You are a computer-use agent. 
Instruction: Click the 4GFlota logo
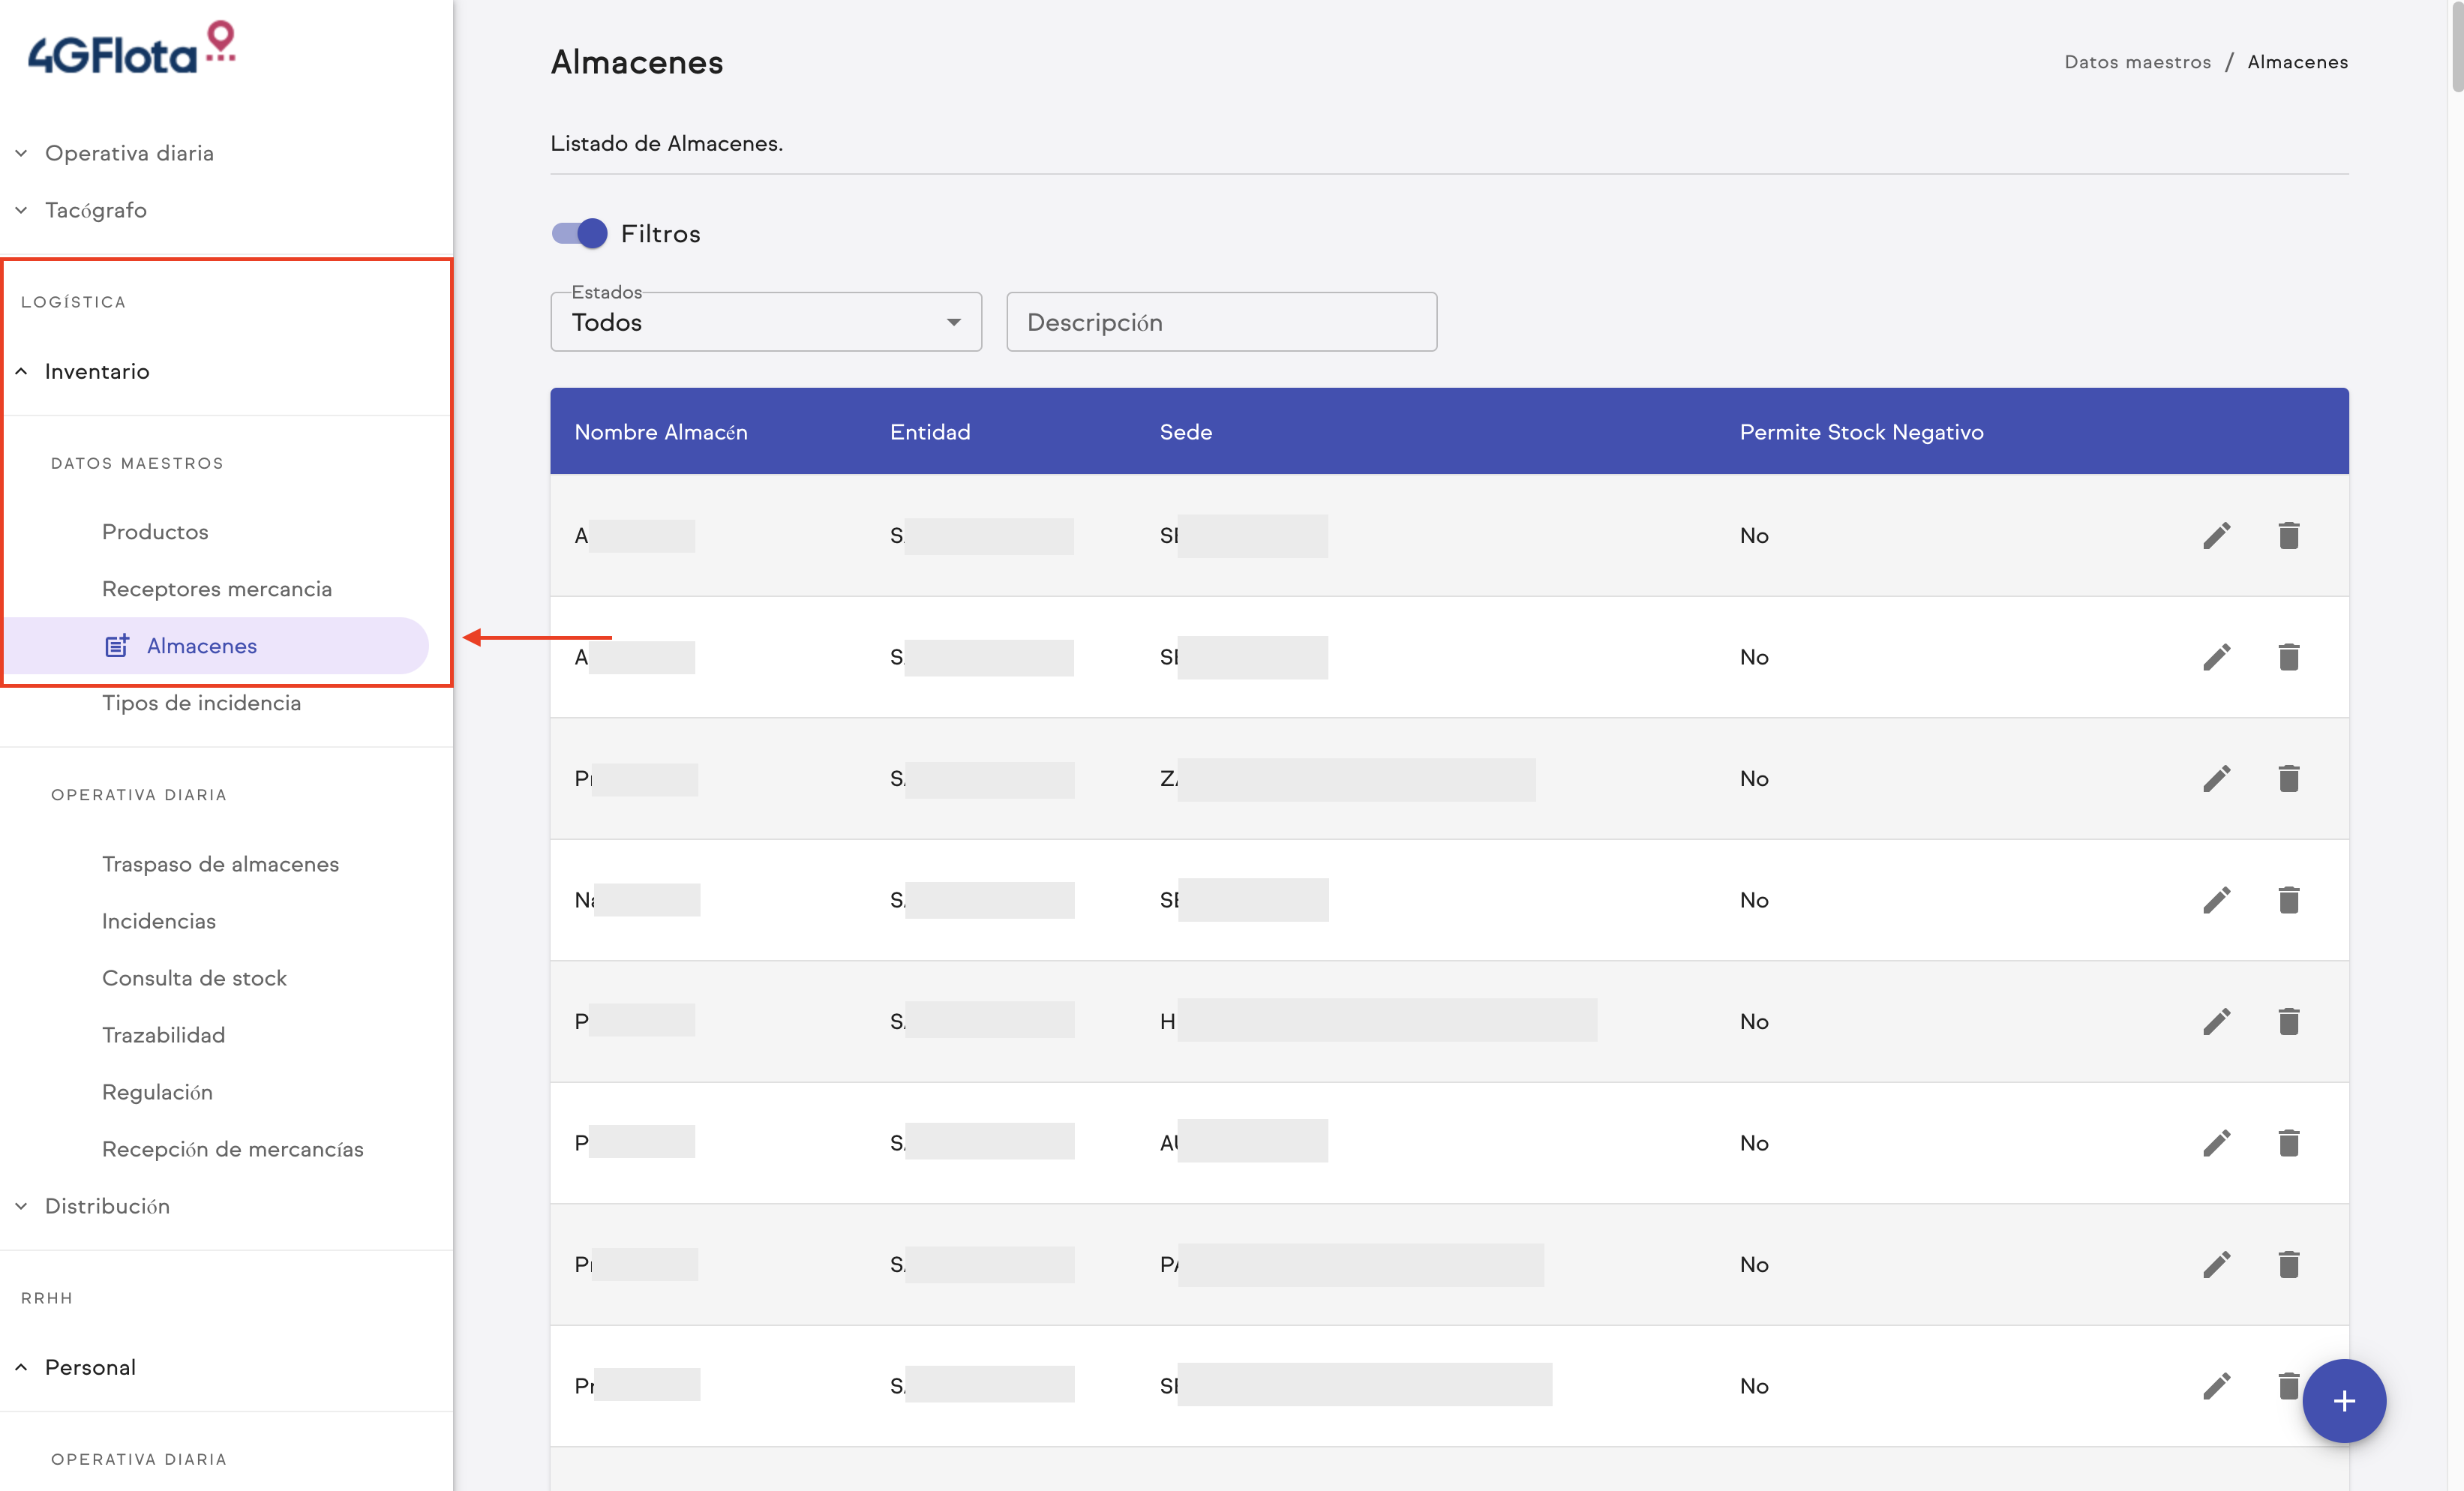coord(131,50)
